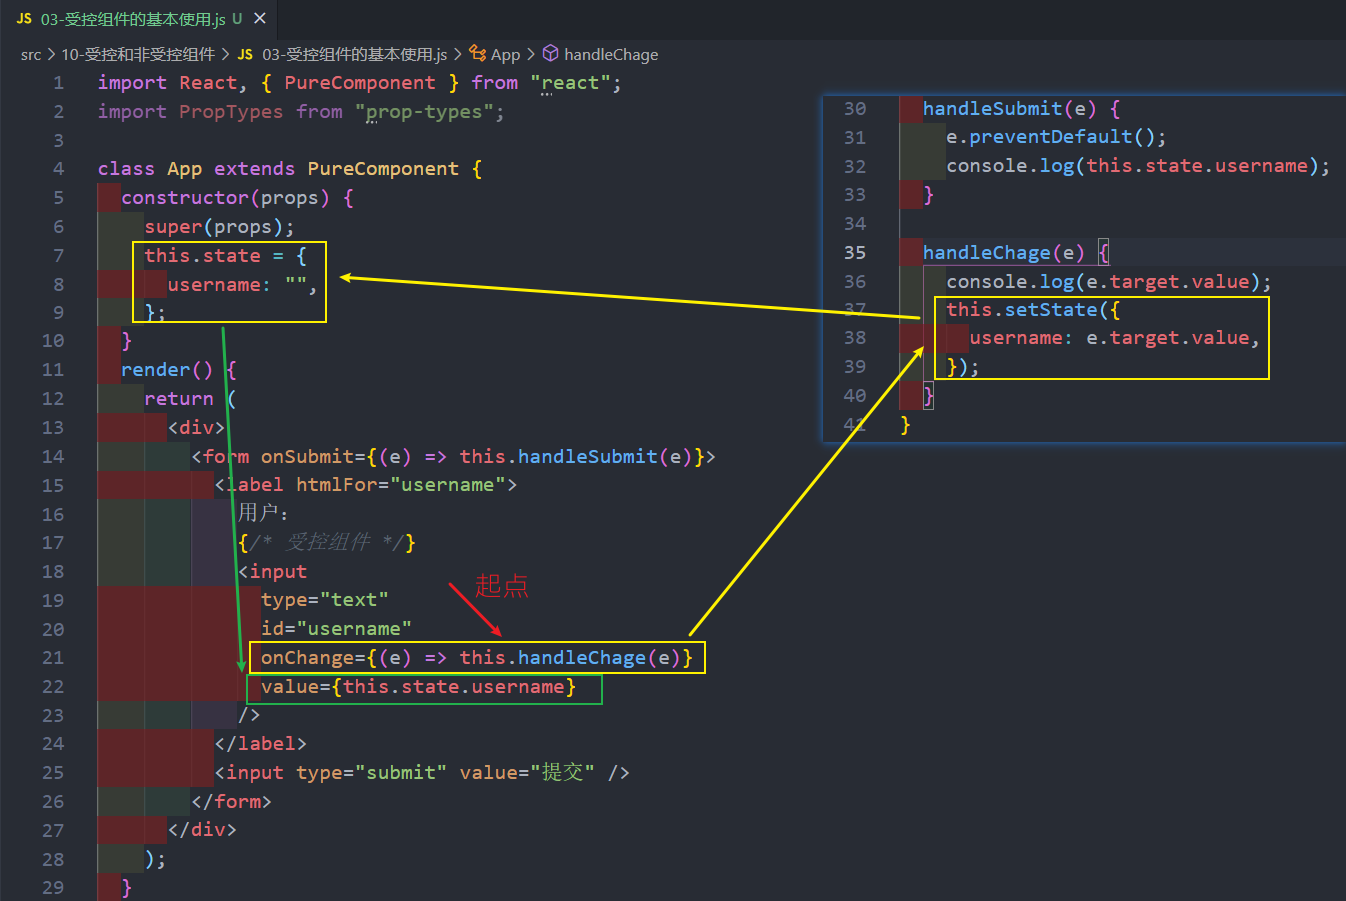Click the 受控组件 comment on line 17
Image resolution: width=1346 pixels, height=901 pixels.
click(x=327, y=543)
